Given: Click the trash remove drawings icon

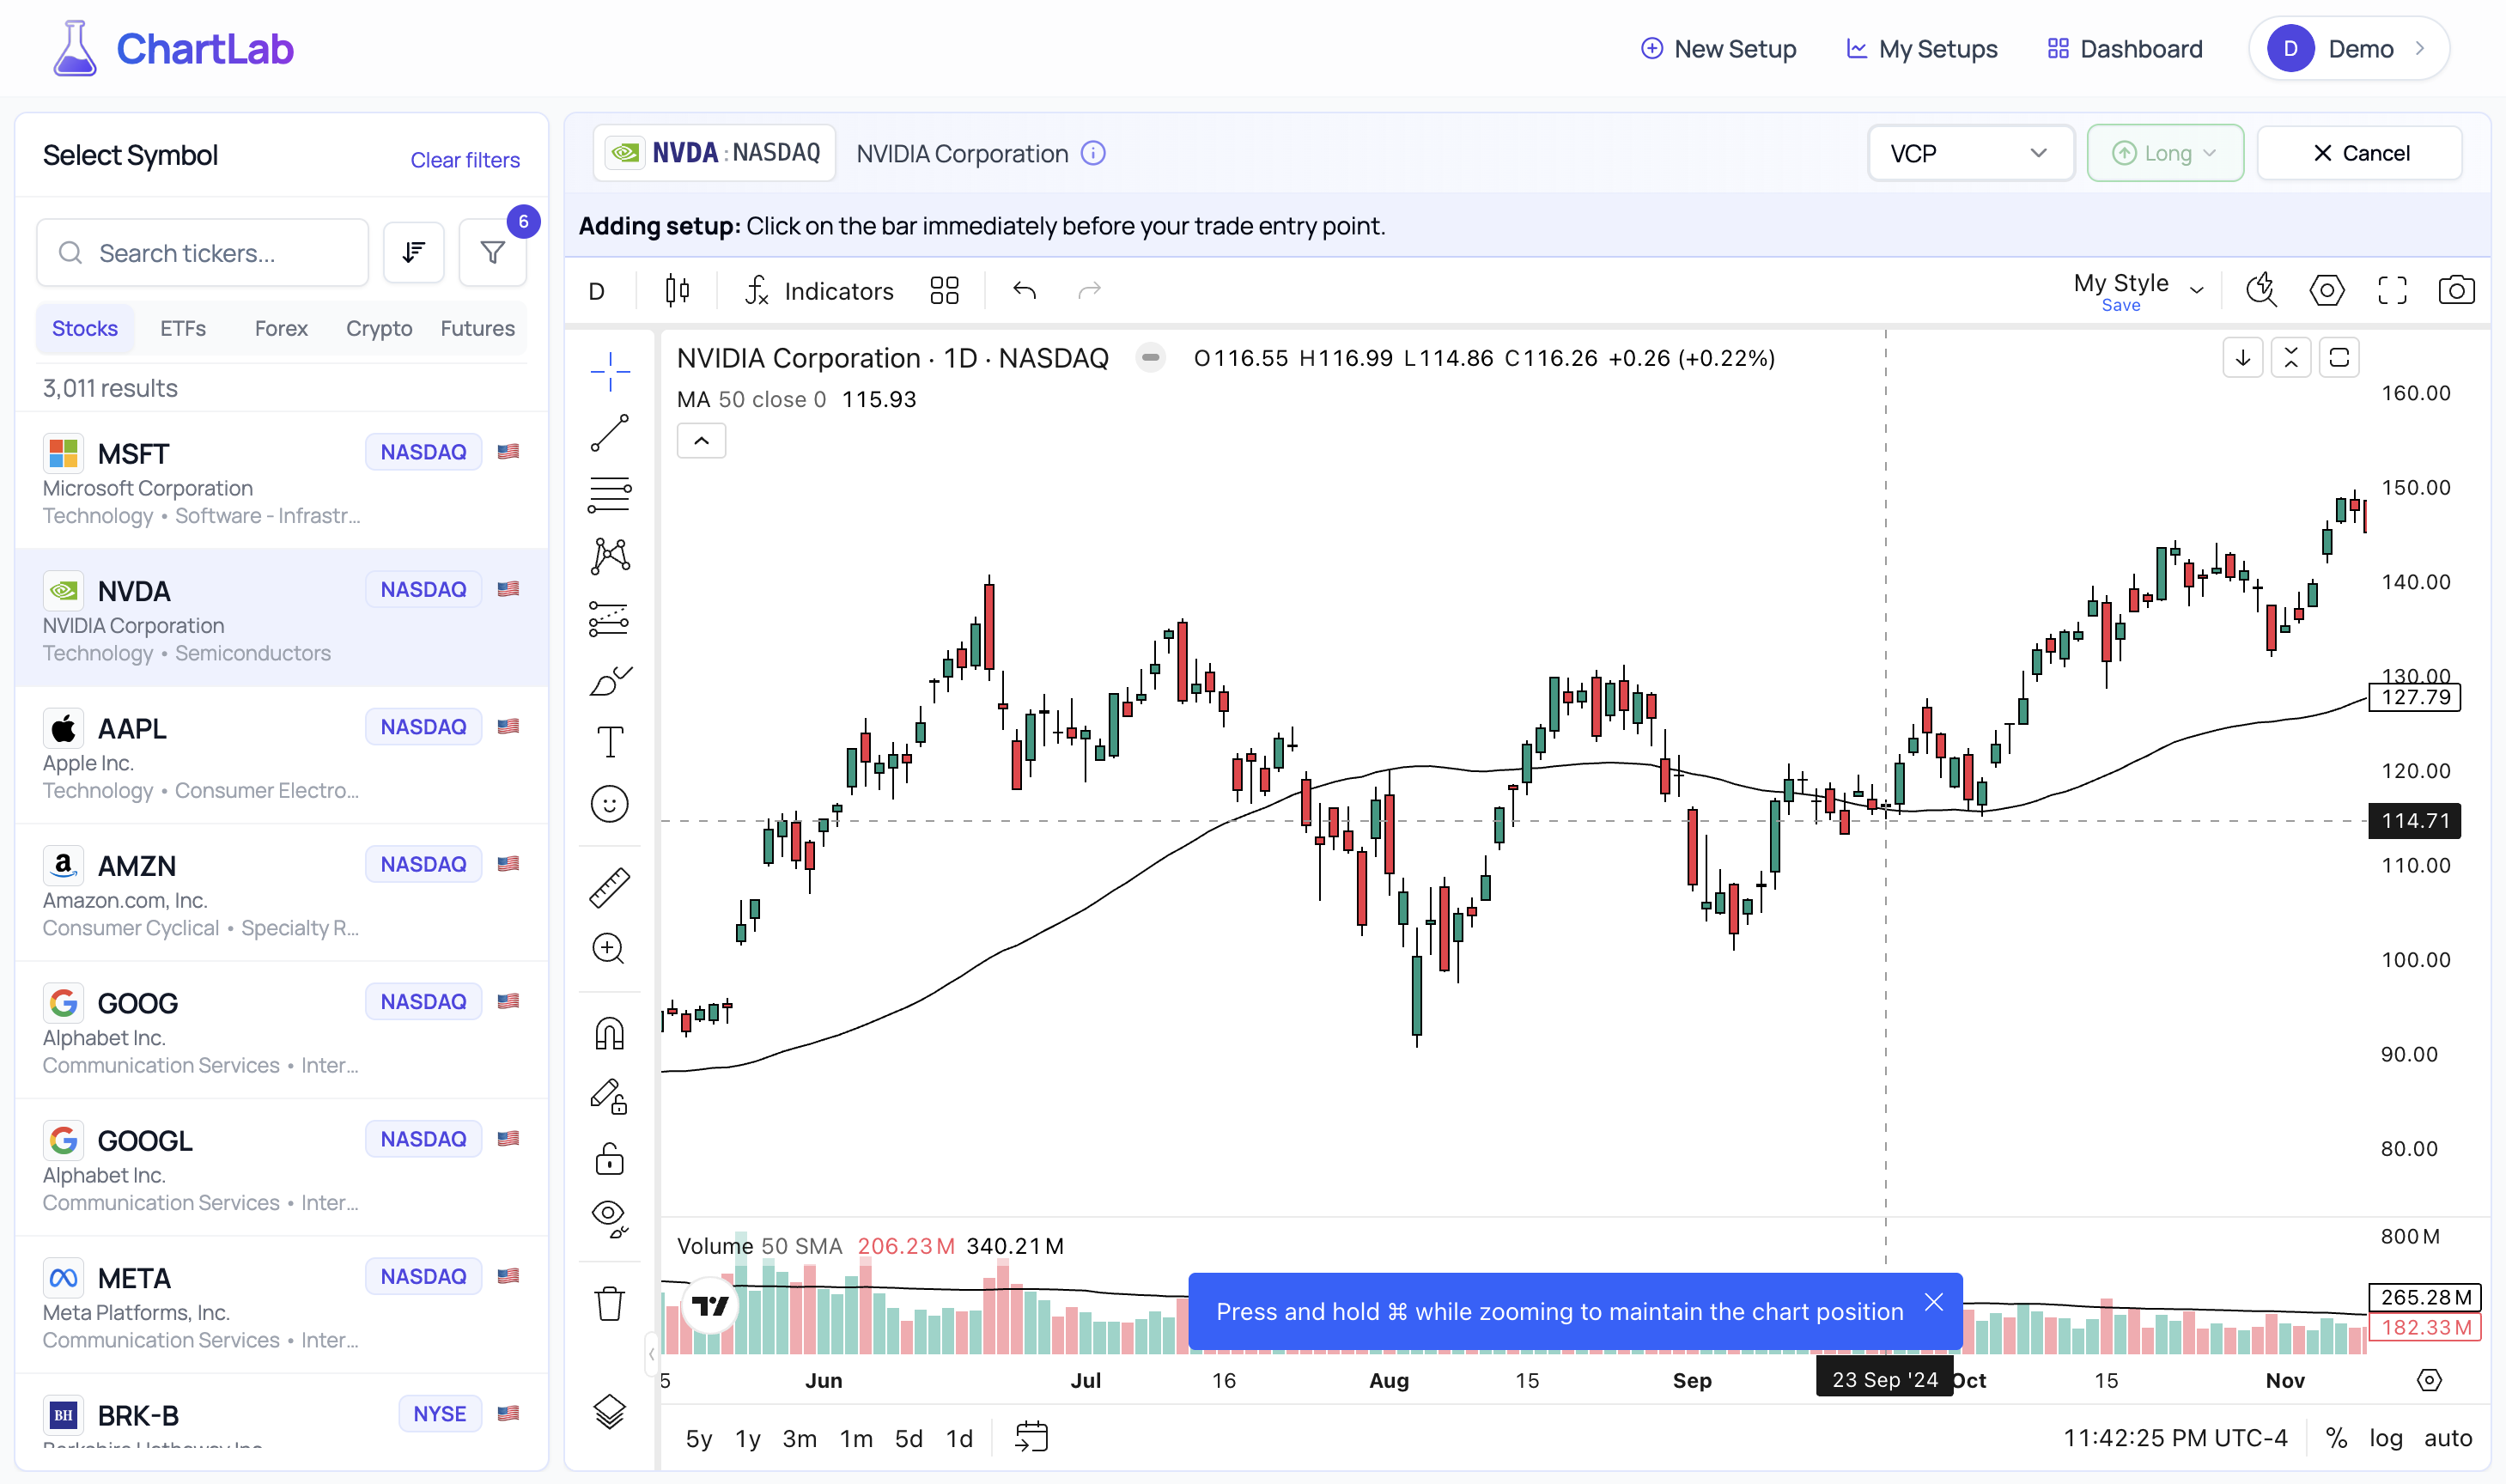Looking at the screenshot, I should tap(609, 1304).
